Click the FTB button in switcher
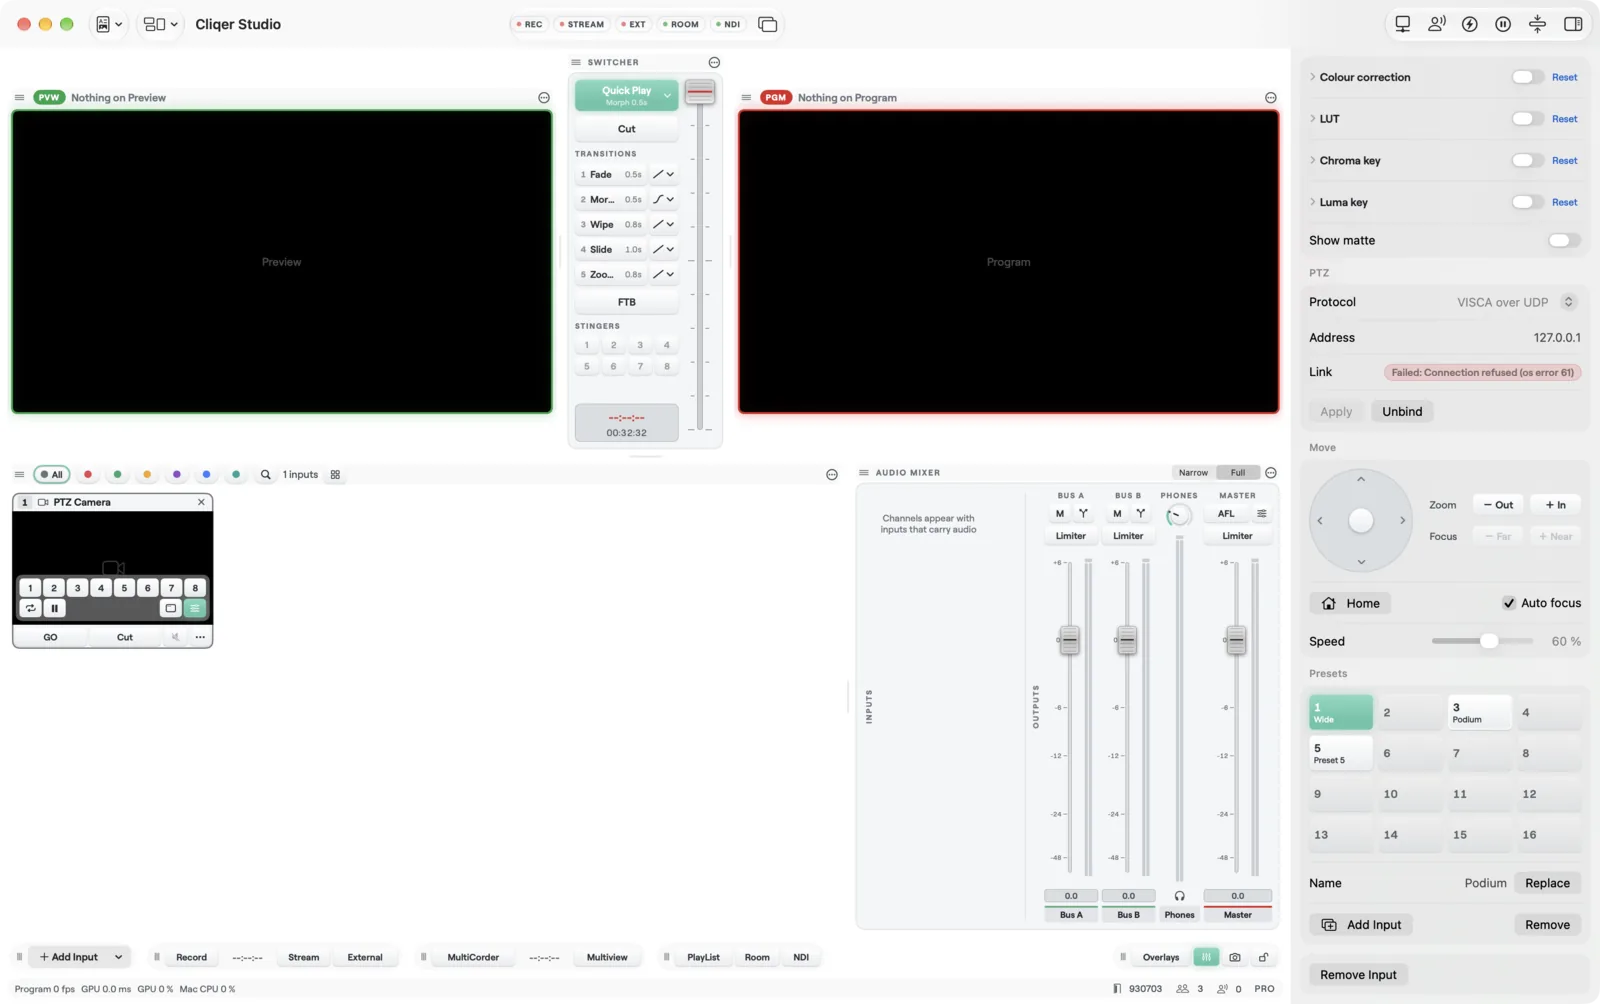This screenshot has width=1600, height=1004. click(x=627, y=302)
